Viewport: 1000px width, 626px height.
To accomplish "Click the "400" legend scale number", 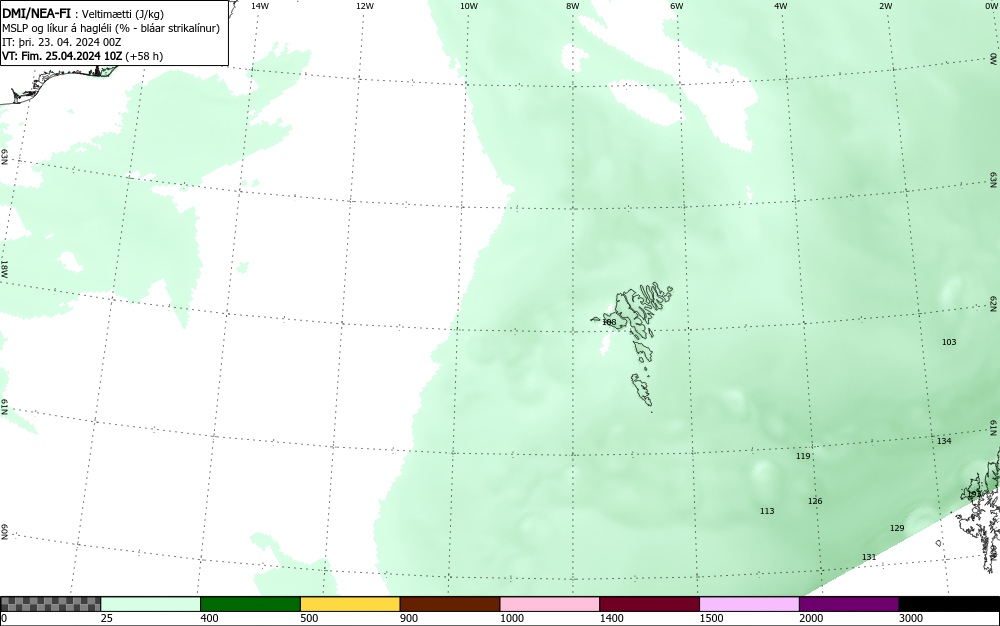I will 209,618.
